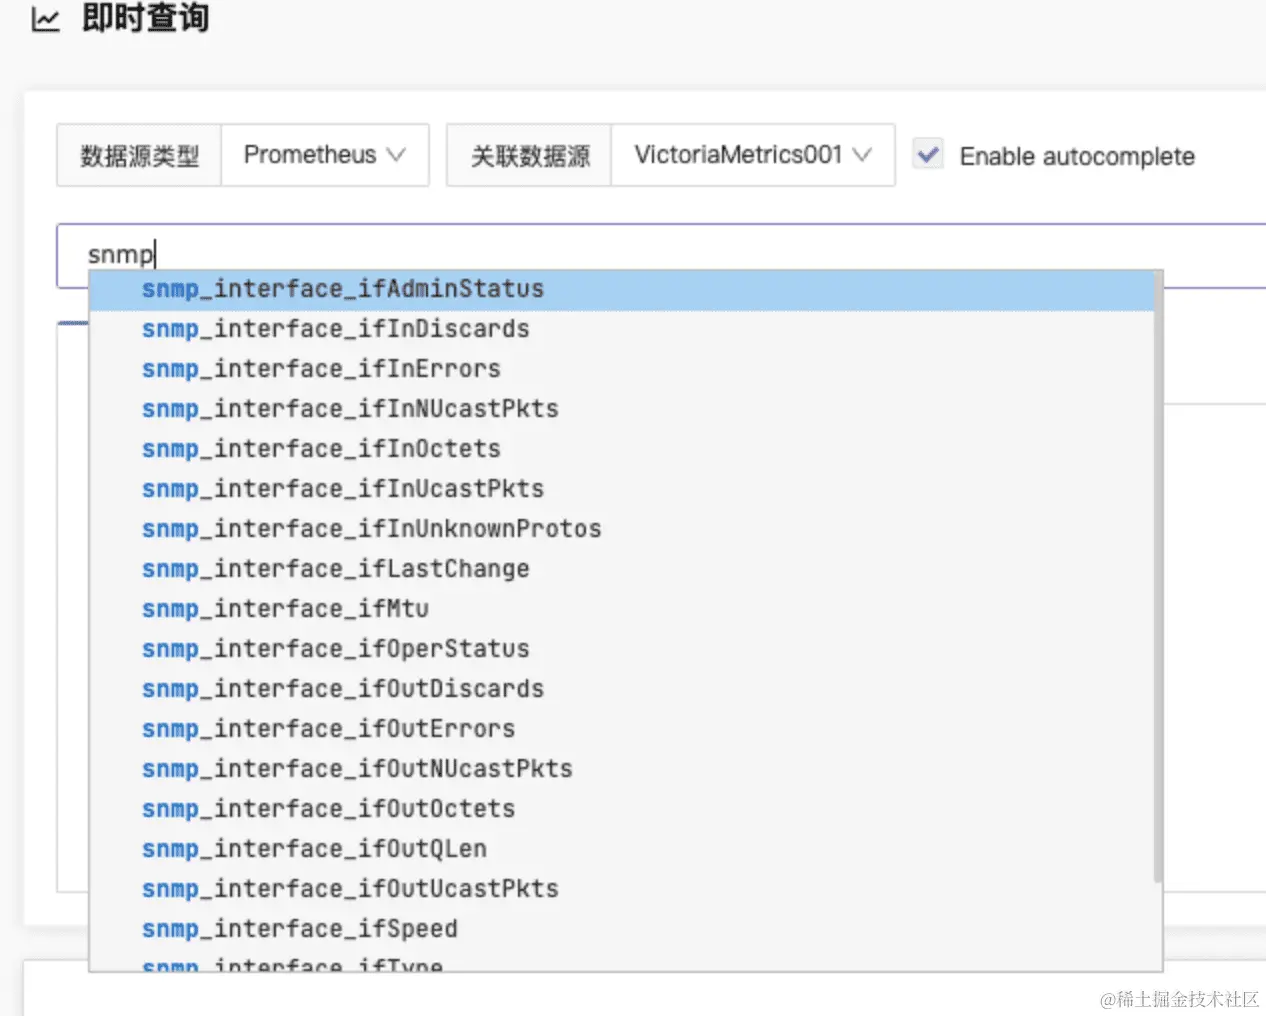Click the 即时查询 page title
1266x1016 pixels.
(x=146, y=18)
